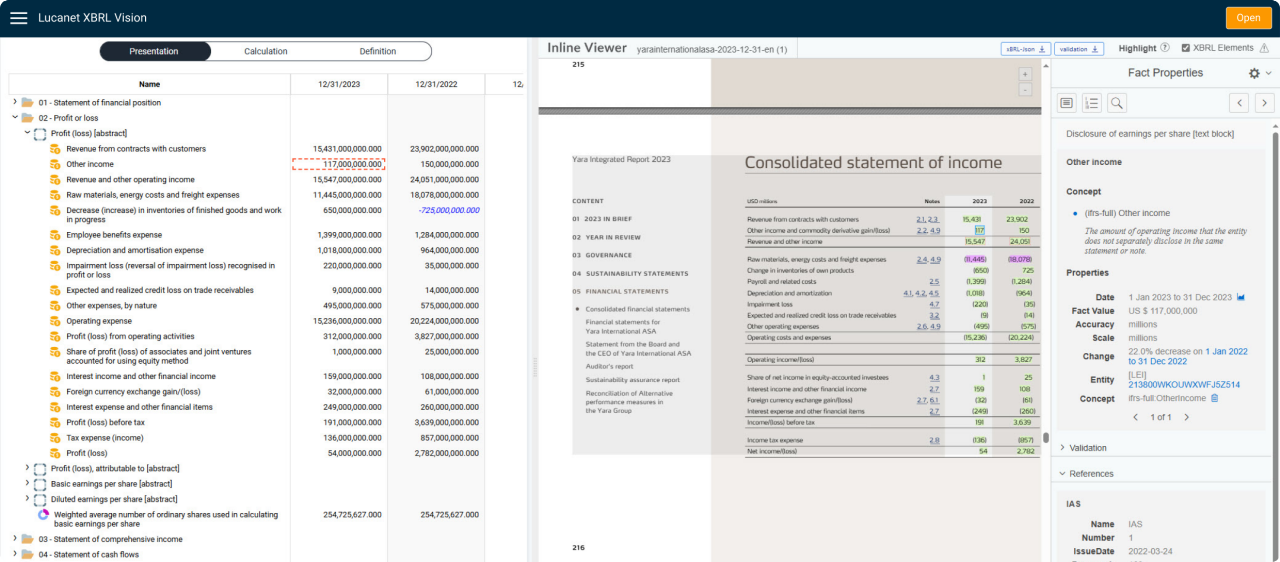Click the orange Open button

click(x=1248, y=18)
